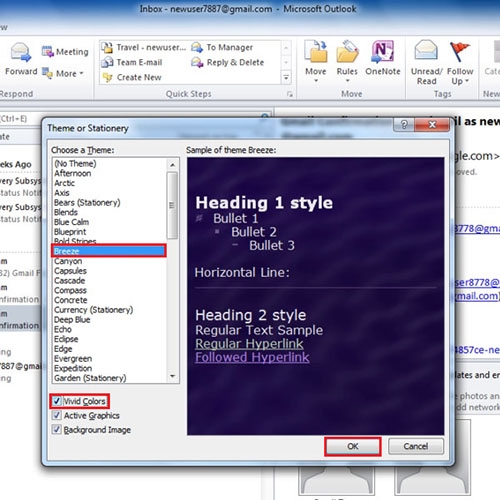Screen dimensions: 500x500
Task: Click the right contact photo placeholder
Action: click(432, 481)
